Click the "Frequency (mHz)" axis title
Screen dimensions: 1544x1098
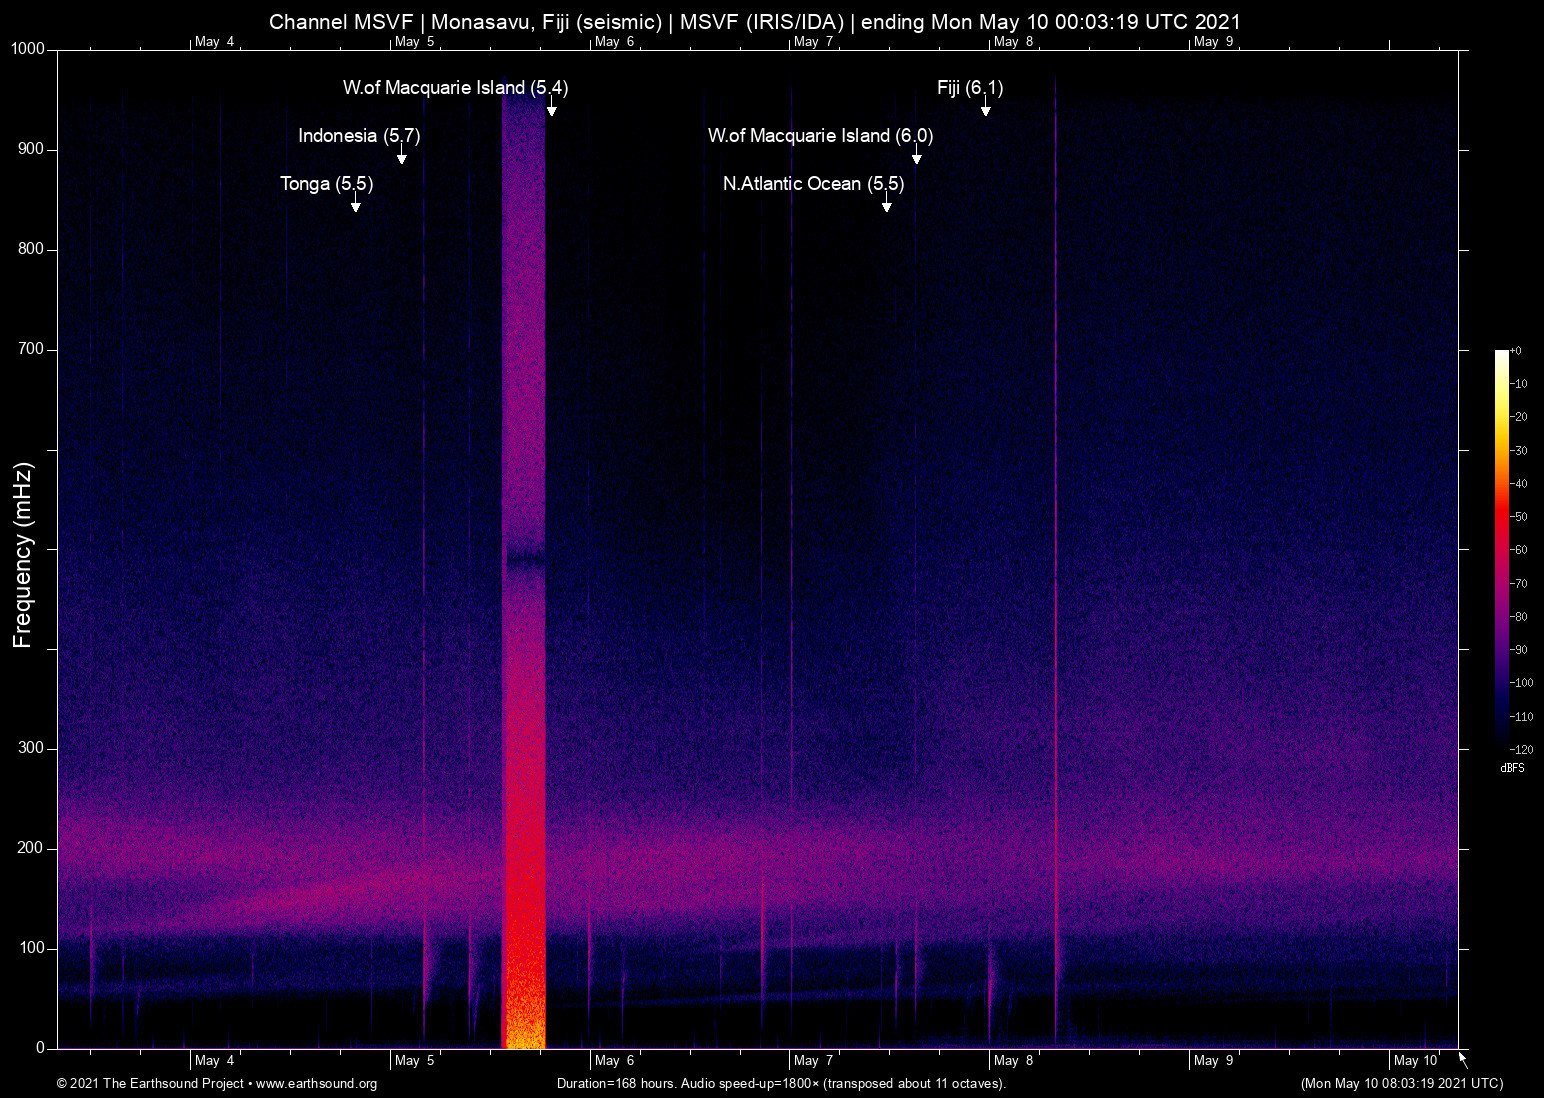click(23, 555)
